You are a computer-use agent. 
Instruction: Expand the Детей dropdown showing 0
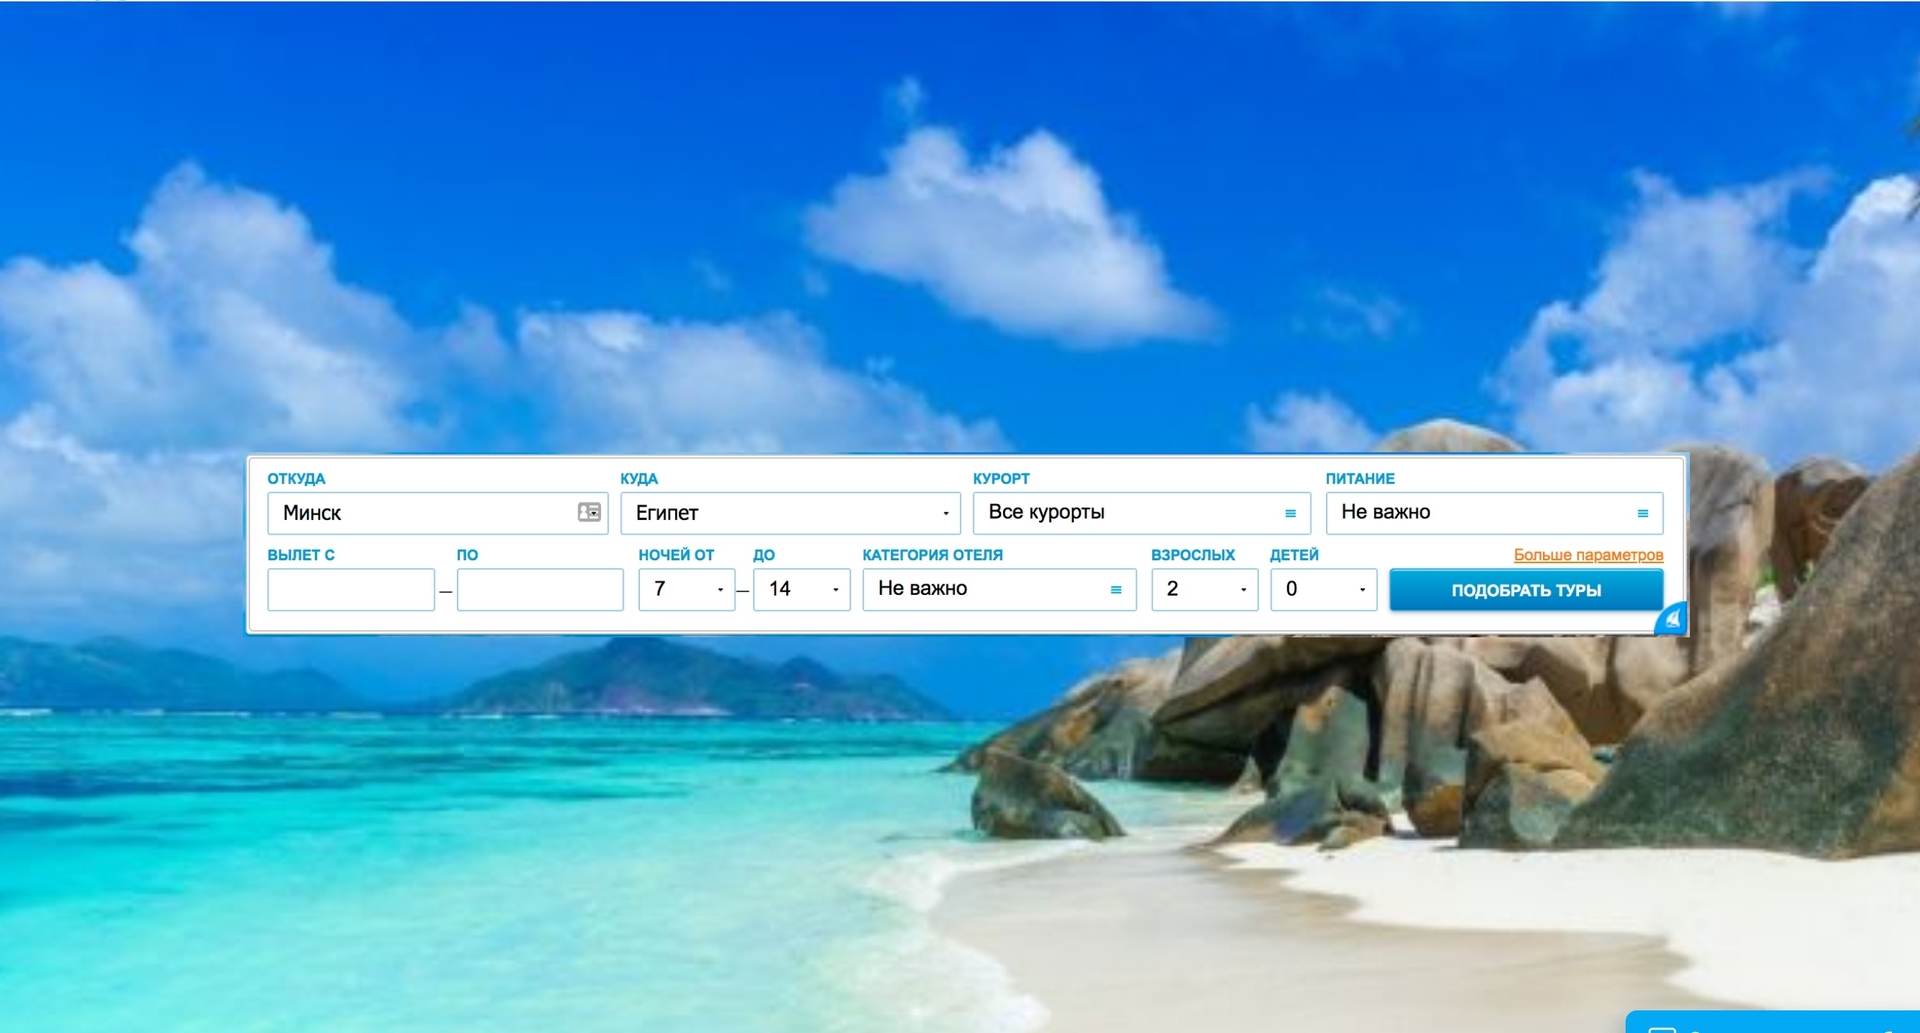pos(1323,589)
